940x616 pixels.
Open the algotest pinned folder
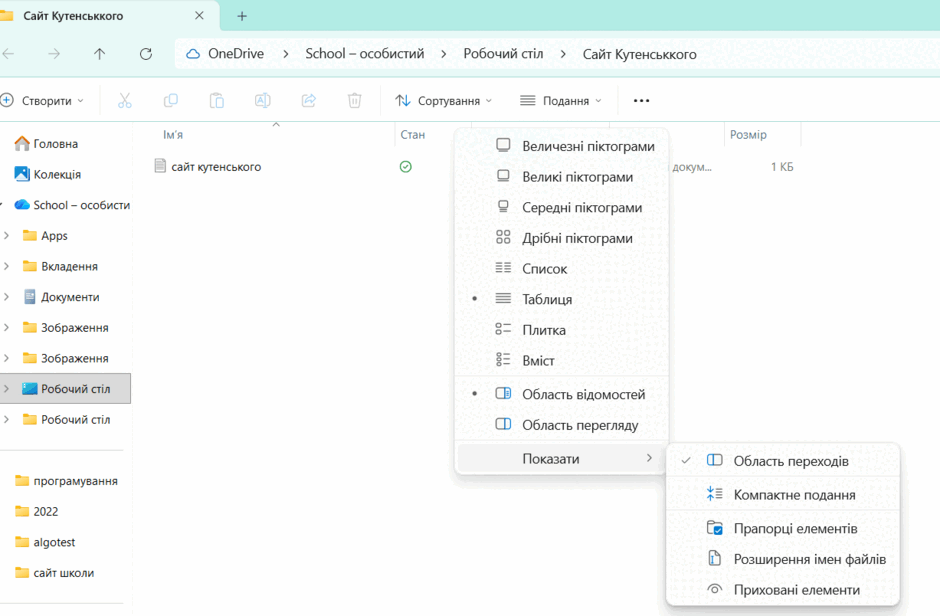(x=45, y=542)
